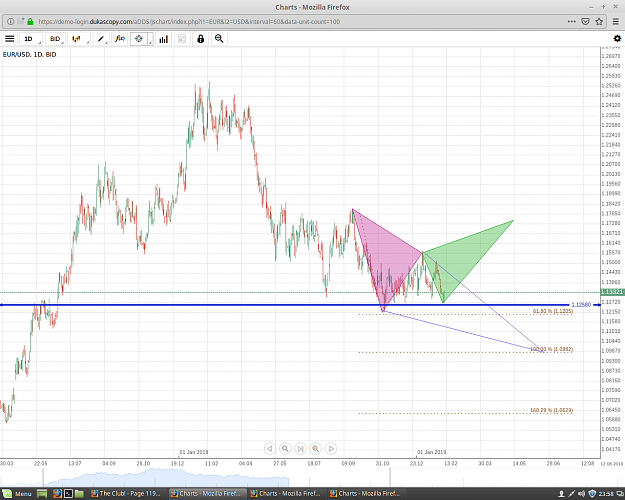Open the terminal launcher on the taskbar
Screen dimensions: 625x500
point(68,494)
